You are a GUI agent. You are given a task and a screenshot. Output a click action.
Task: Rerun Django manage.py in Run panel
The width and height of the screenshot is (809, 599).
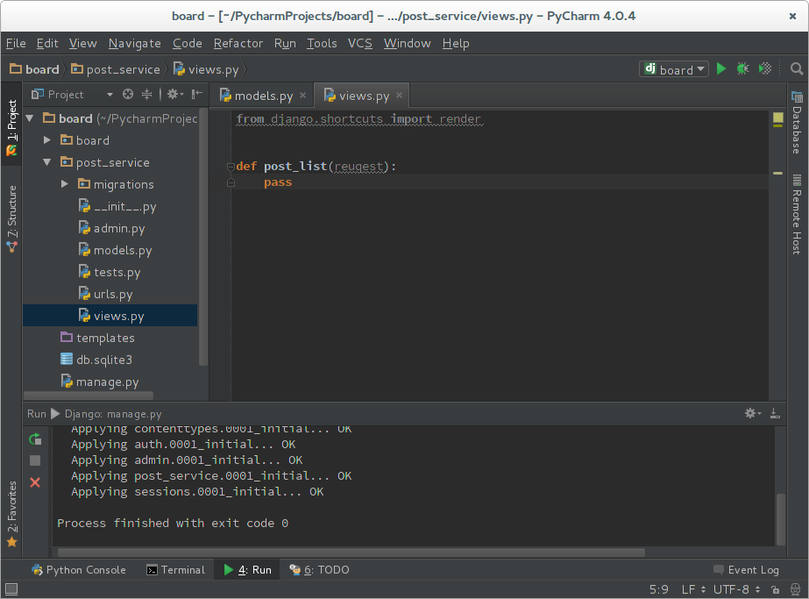coord(35,439)
